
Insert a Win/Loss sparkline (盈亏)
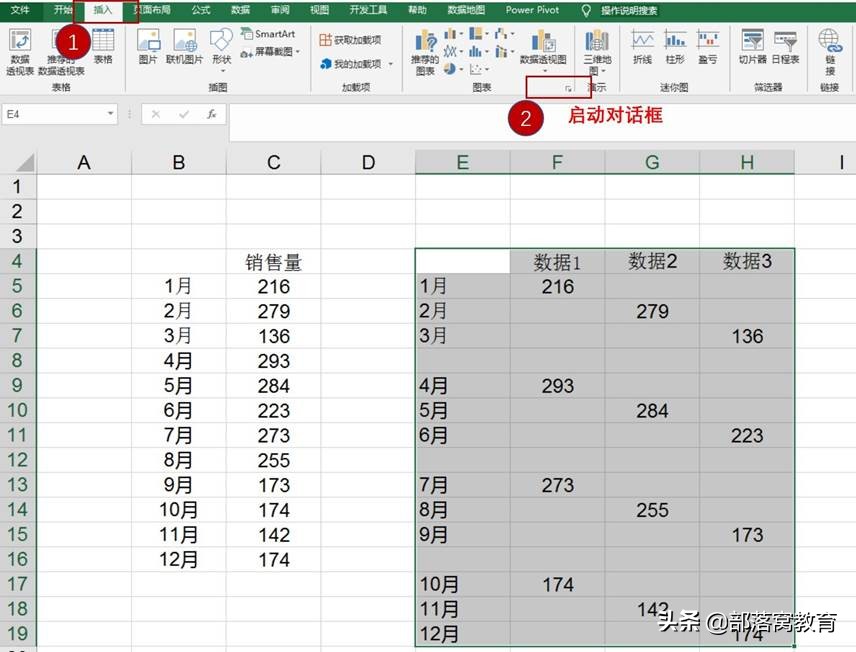click(x=708, y=47)
